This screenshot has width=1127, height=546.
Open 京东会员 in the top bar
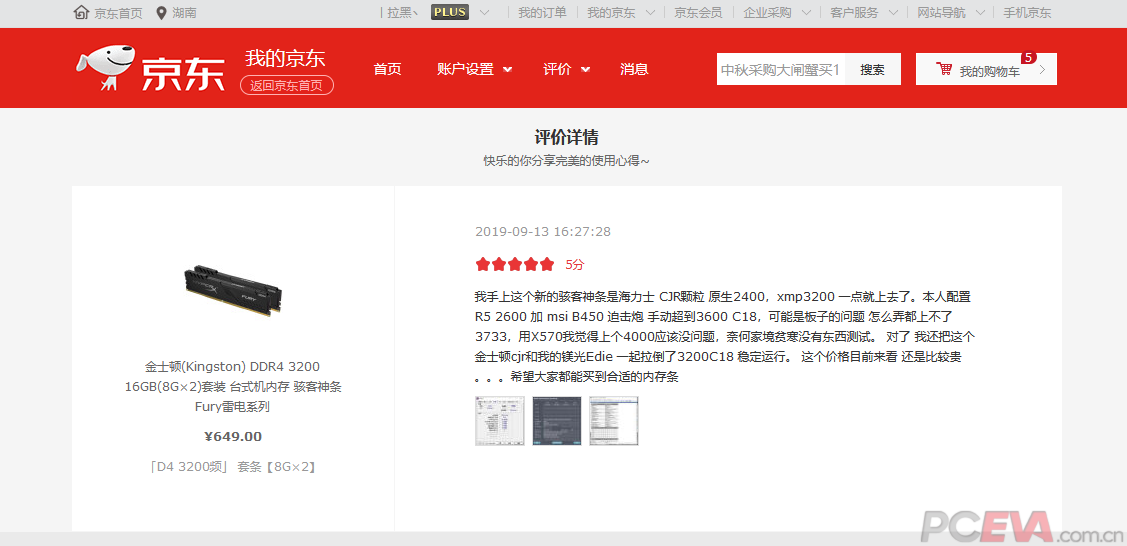pos(698,13)
